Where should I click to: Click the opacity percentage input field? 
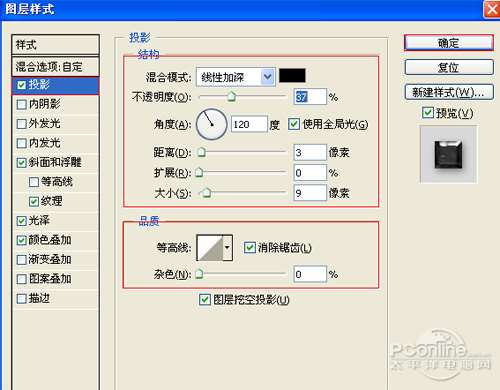[x=310, y=97]
